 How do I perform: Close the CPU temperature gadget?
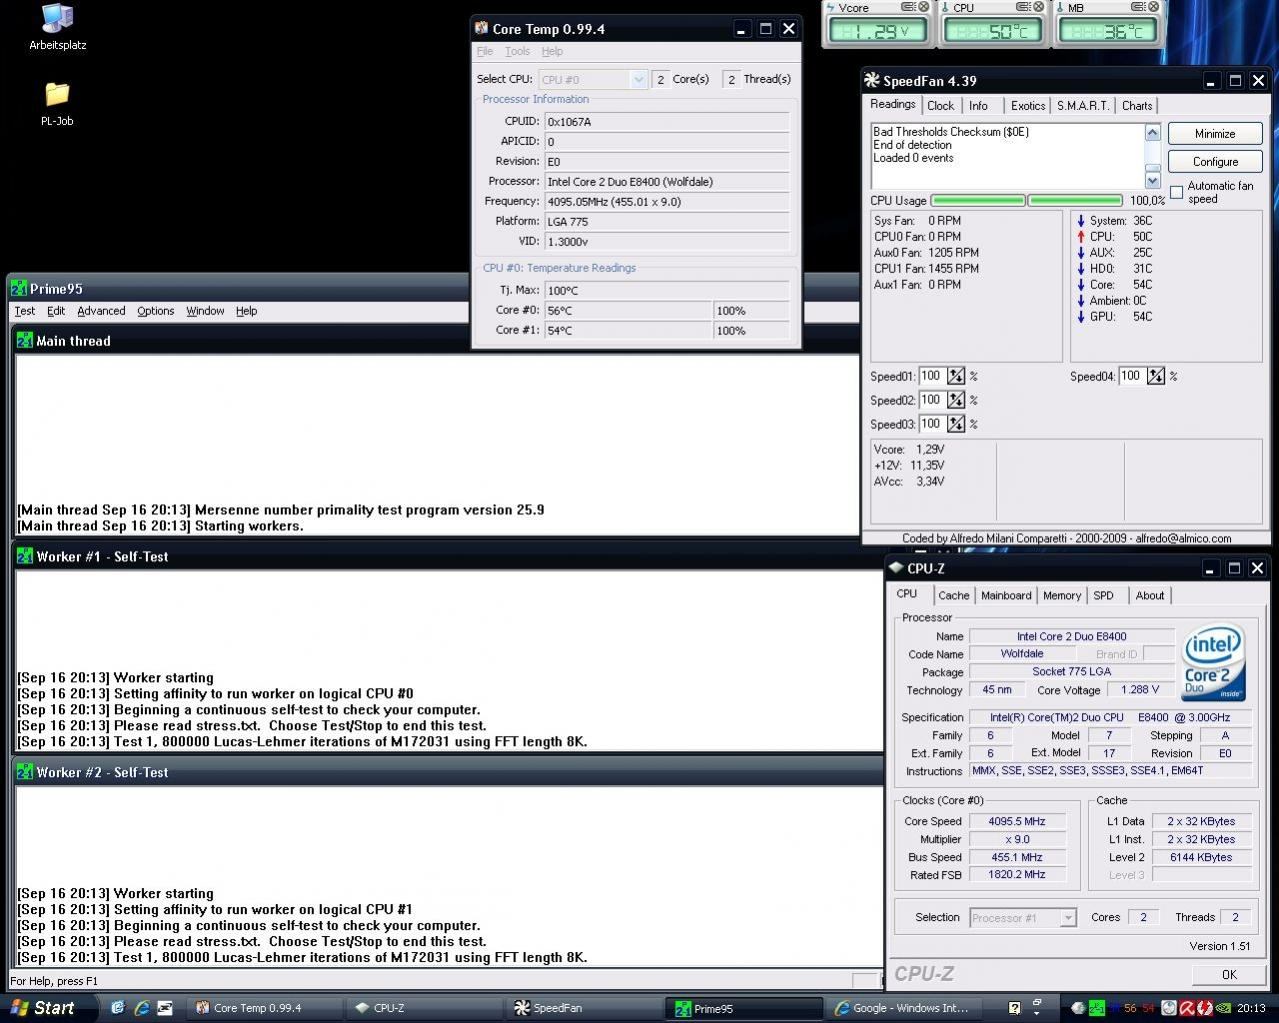pyautogui.click(x=1038, y=8)
